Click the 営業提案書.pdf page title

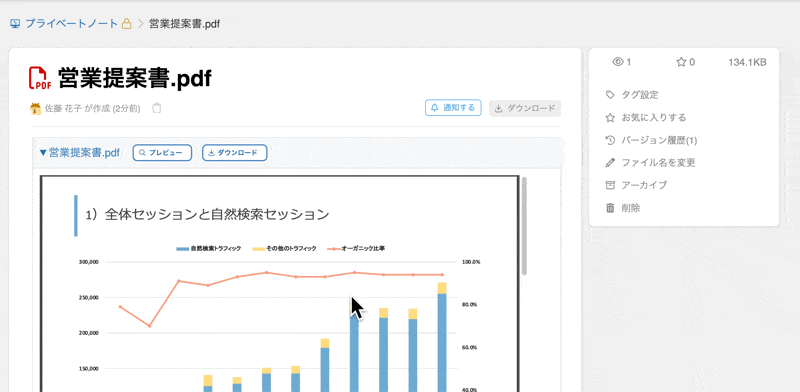[x=135, y=79]
